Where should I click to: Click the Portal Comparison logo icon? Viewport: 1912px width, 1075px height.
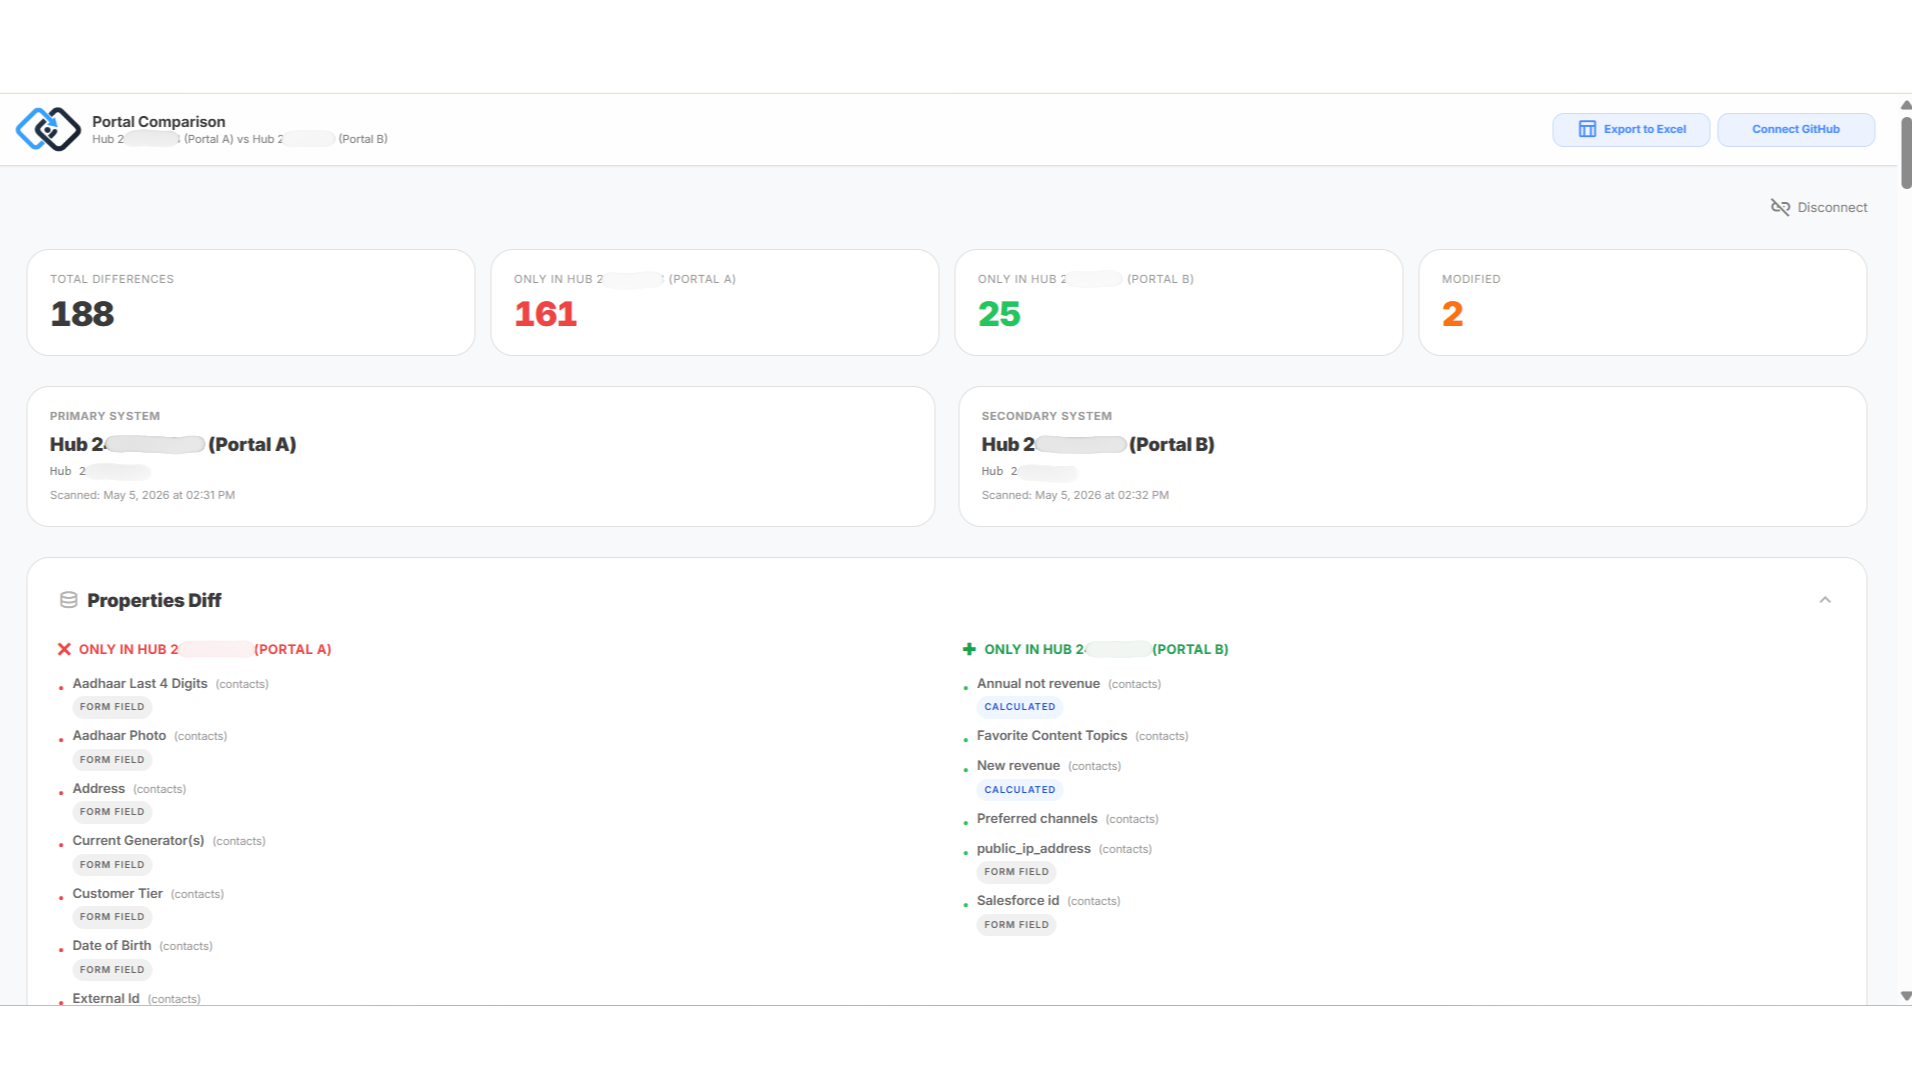click(x=48, y=129)
